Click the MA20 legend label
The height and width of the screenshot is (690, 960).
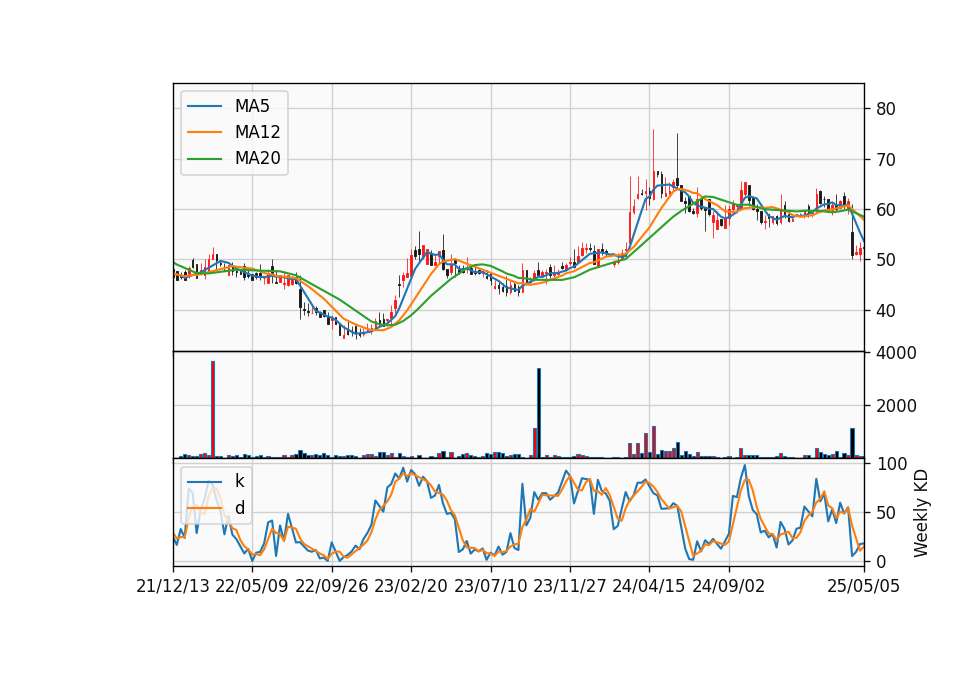[257, 159]
